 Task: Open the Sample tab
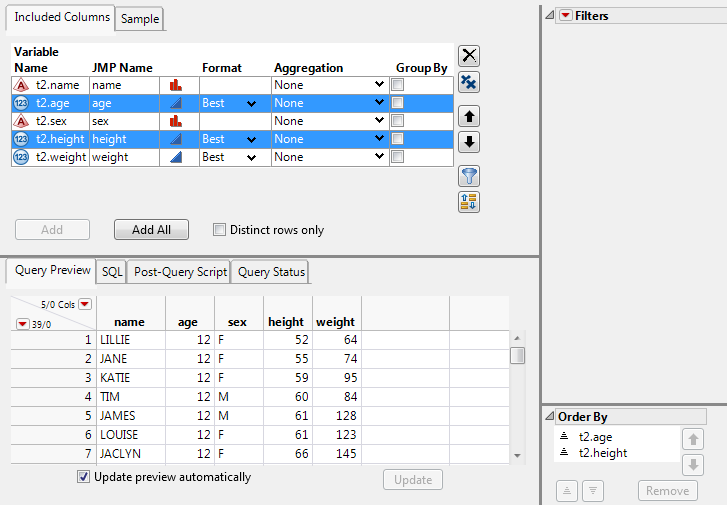tap(140, 19)
